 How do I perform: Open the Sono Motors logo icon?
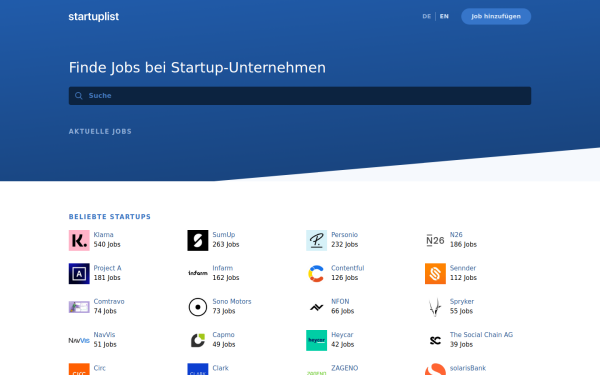click(198, 307)
